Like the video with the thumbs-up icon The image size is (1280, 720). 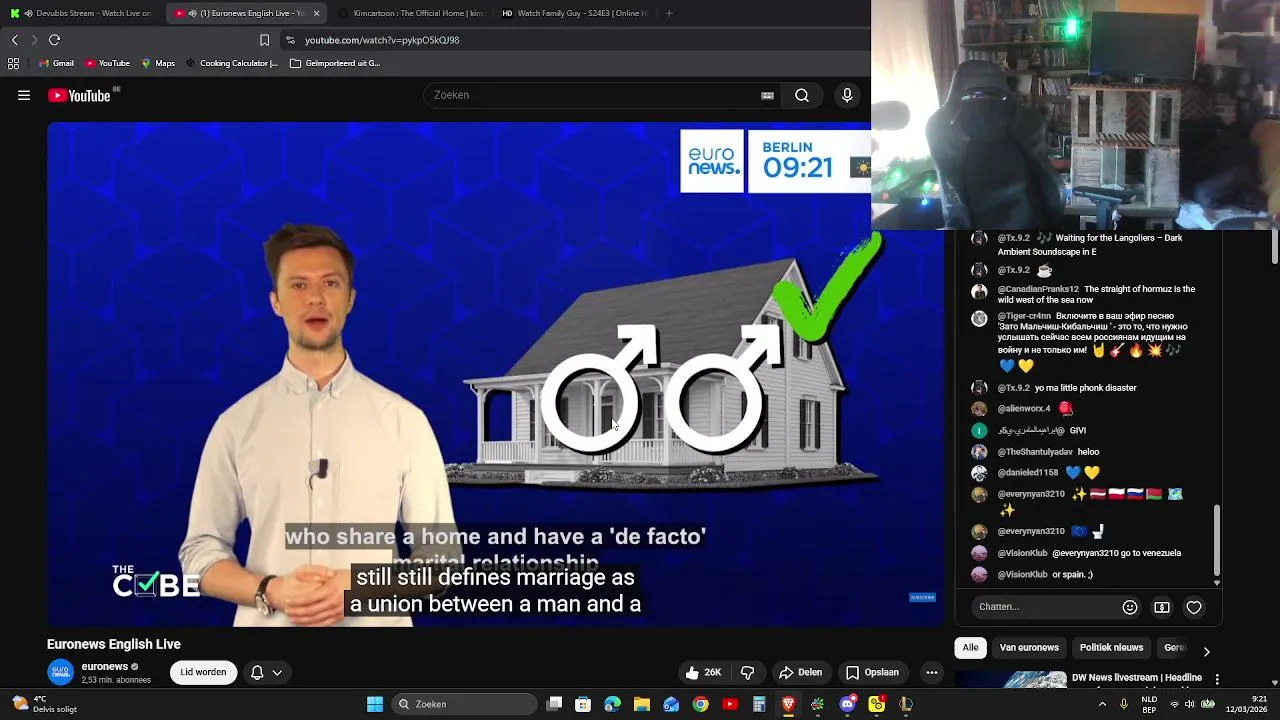coord(692,673)
